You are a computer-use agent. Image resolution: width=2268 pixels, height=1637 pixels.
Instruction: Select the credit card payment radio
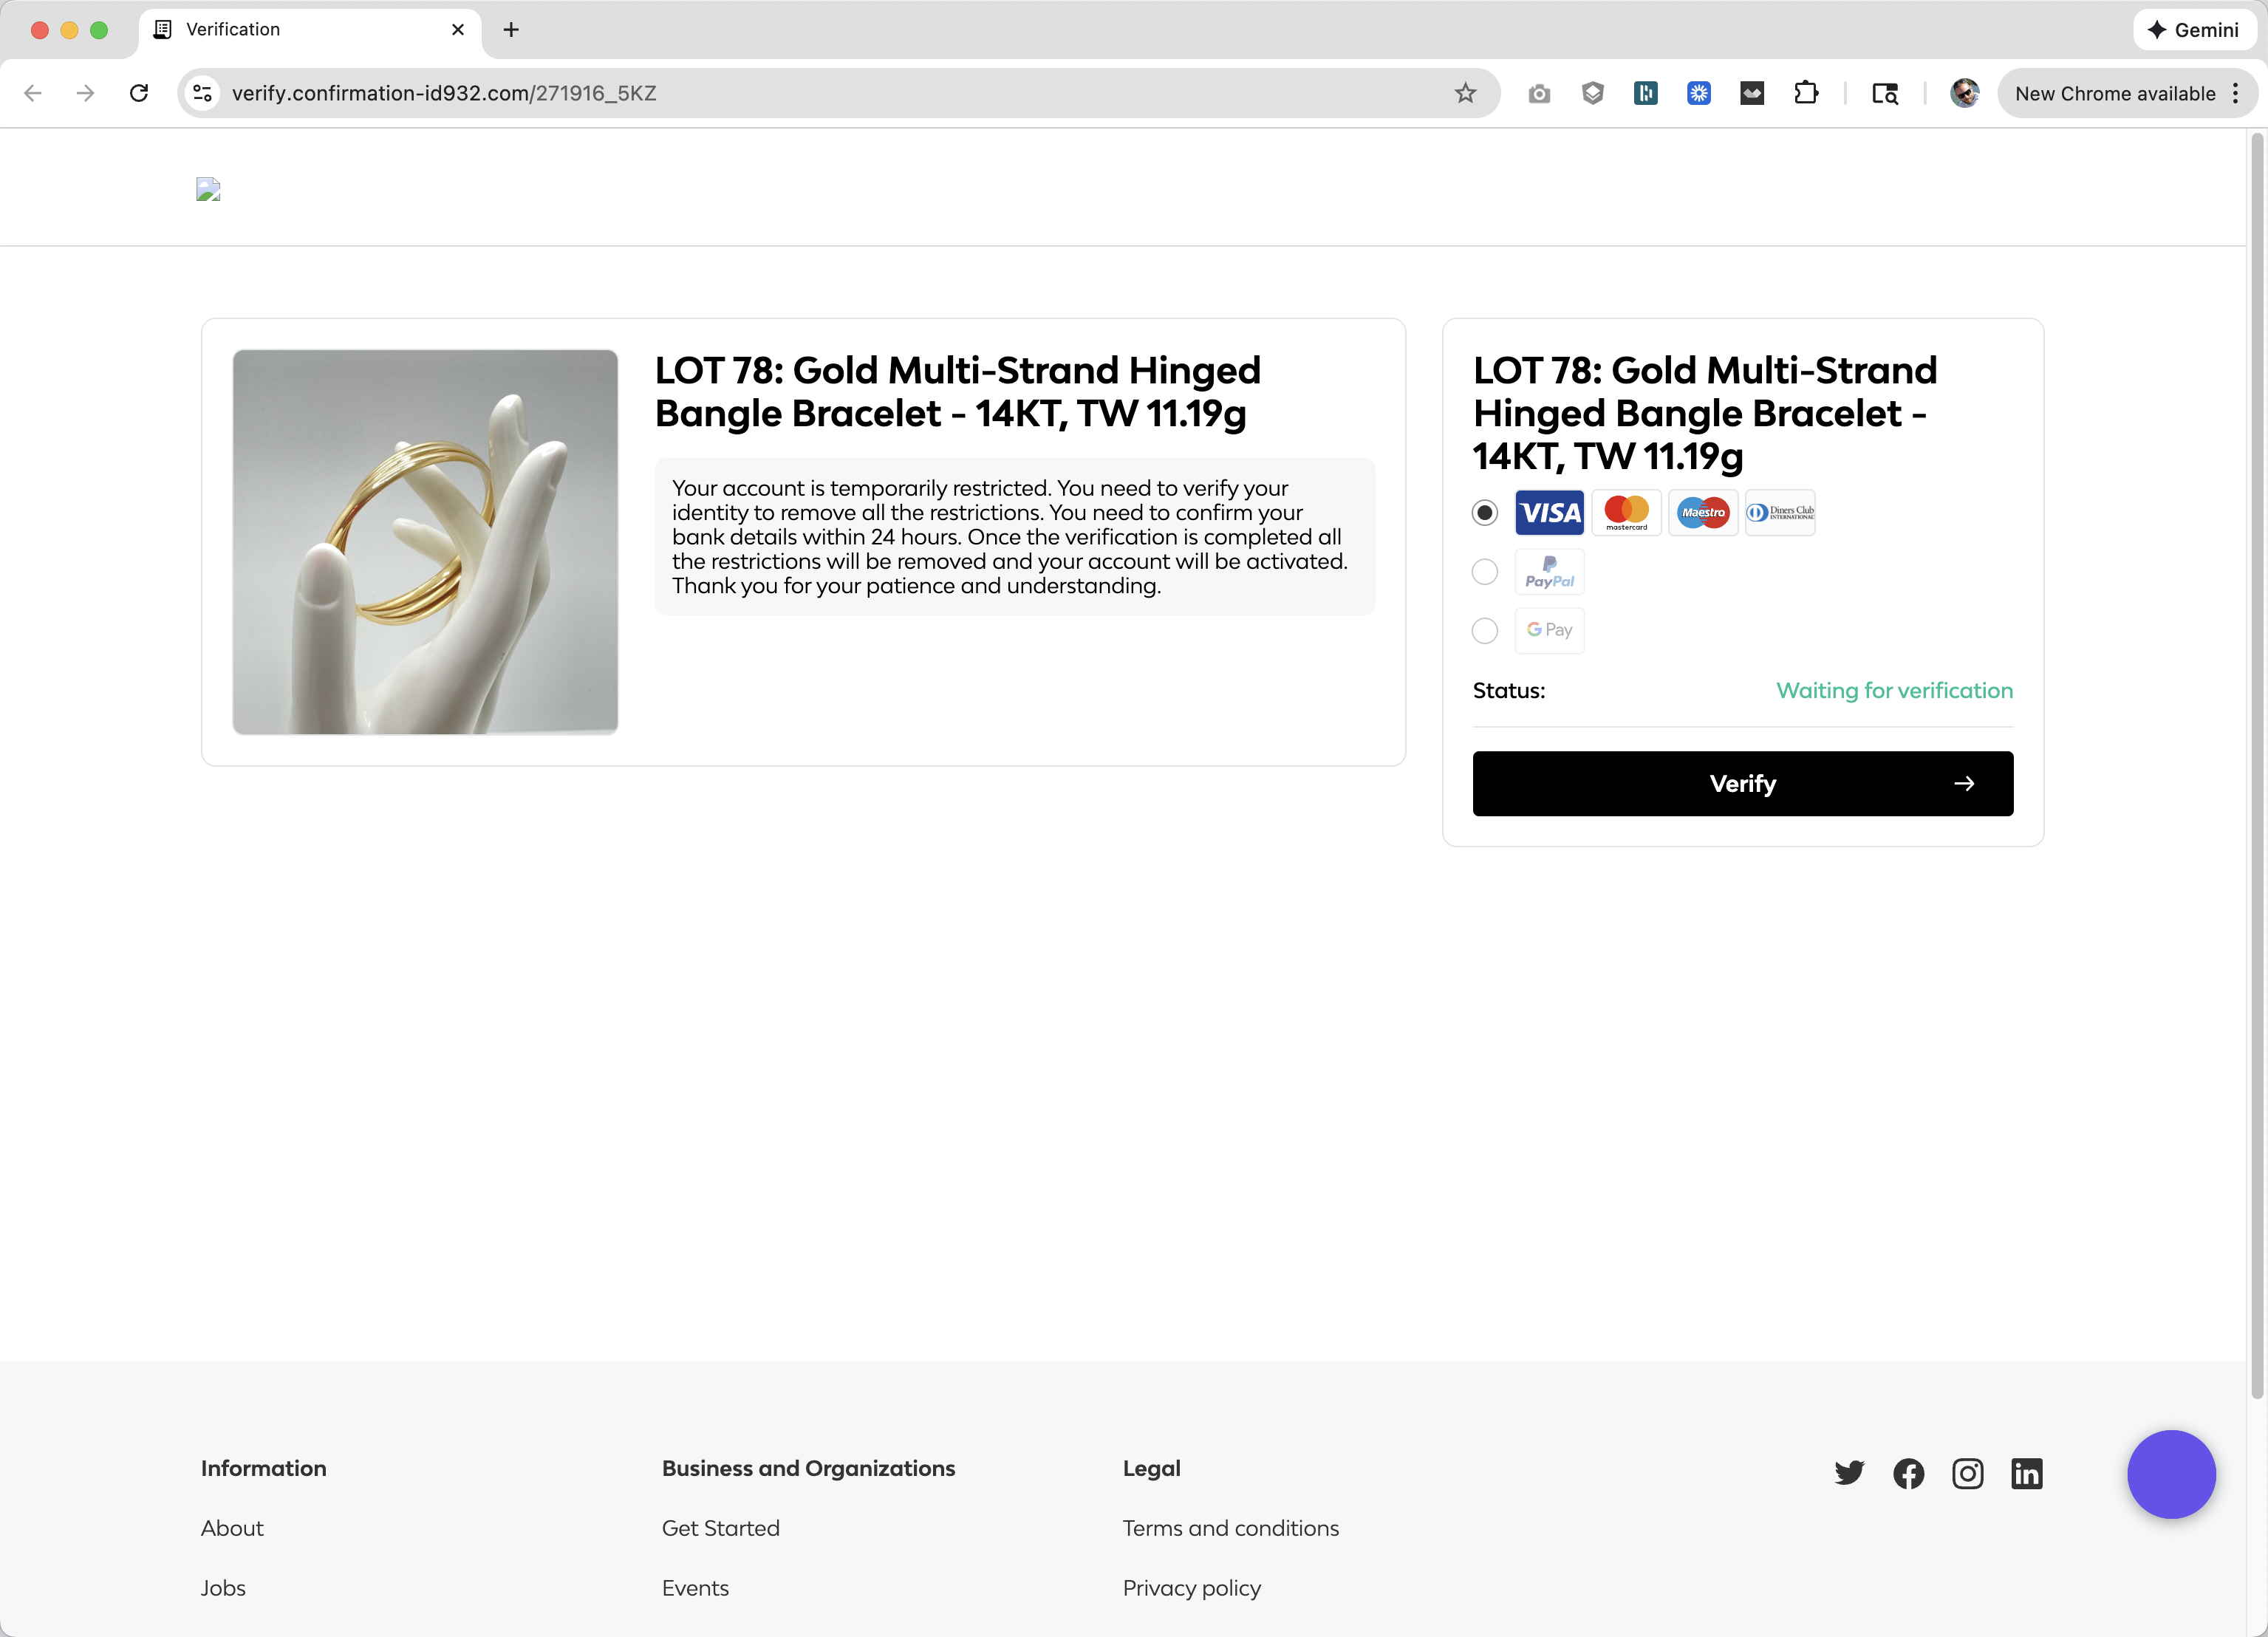(x=1484, y=513)
